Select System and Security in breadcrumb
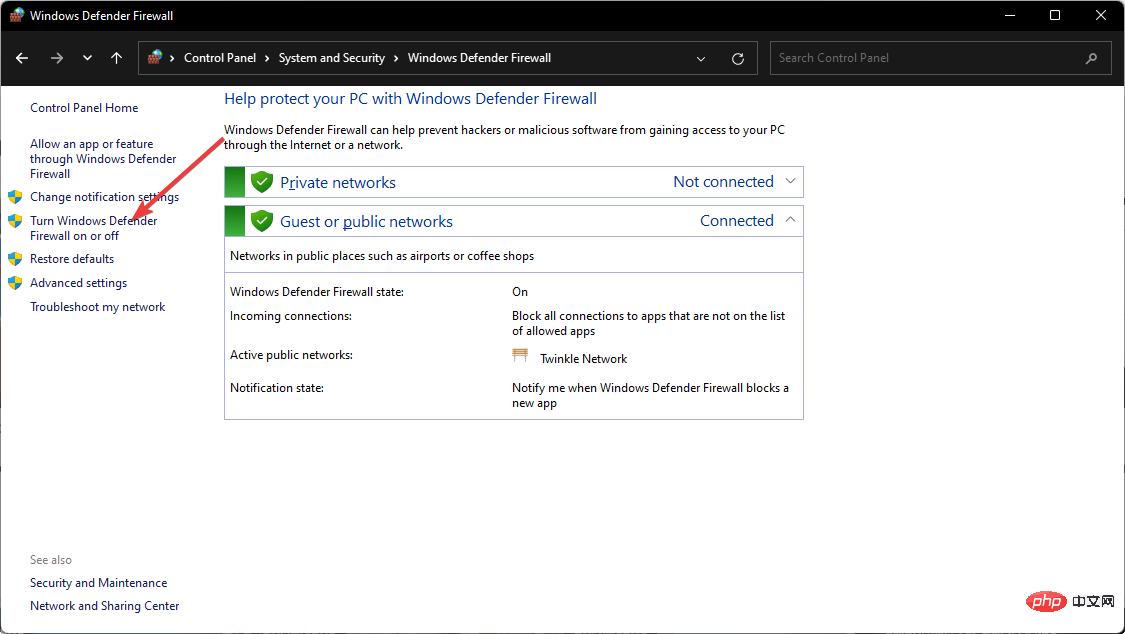This screenshot has width=1125, height=634. pyautogui.click(x=331, y=58)
